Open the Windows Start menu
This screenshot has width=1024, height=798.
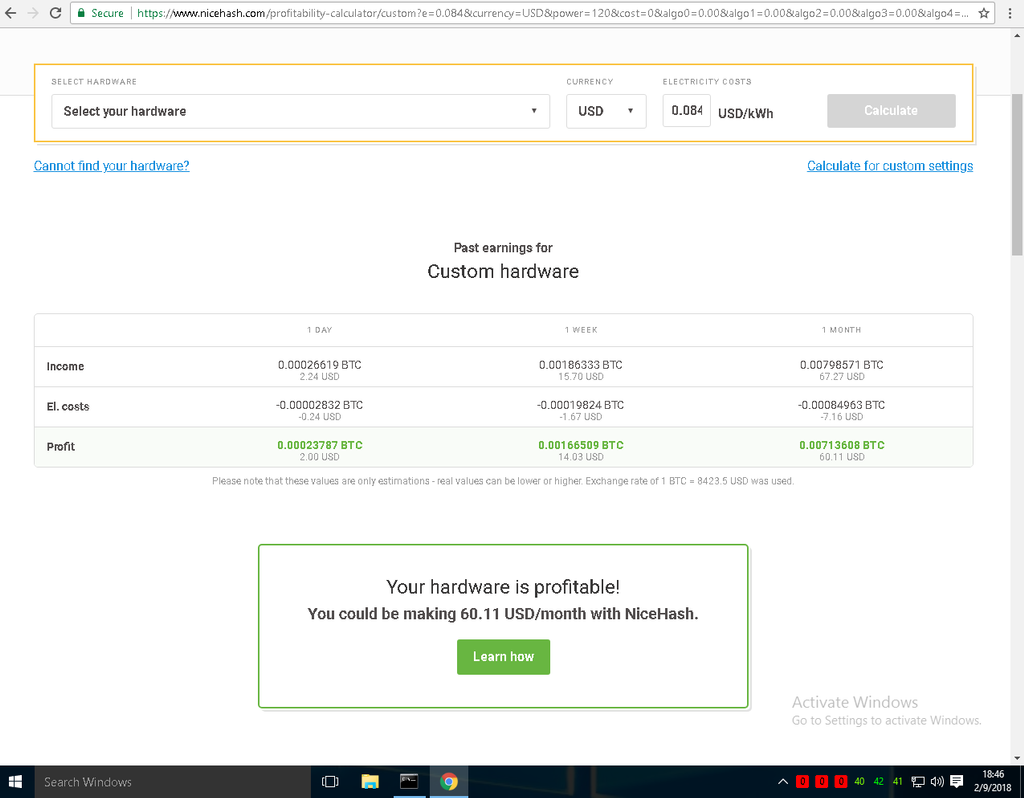click(x=16, y=782)
